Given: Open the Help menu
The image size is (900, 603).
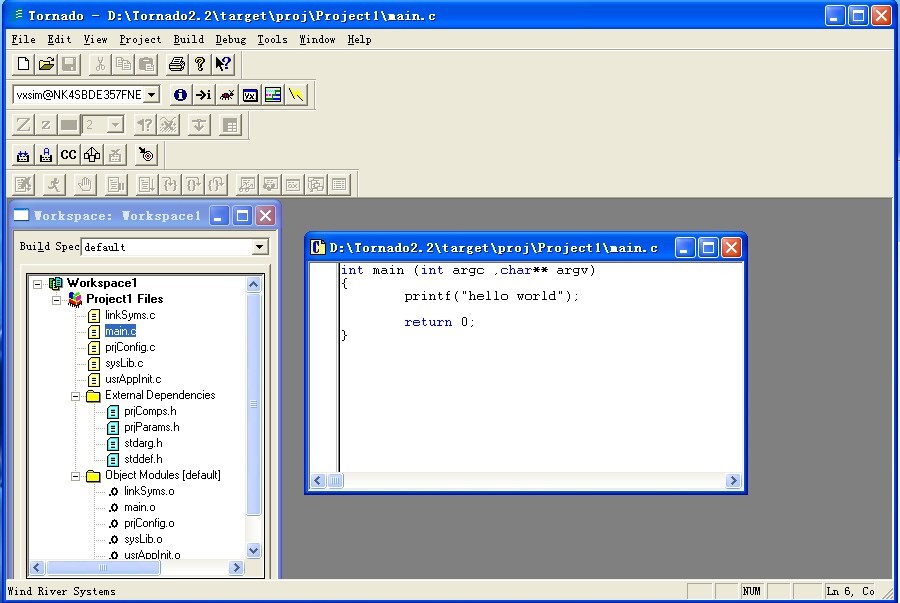Looking at the screenshot, I should [359, 40].
